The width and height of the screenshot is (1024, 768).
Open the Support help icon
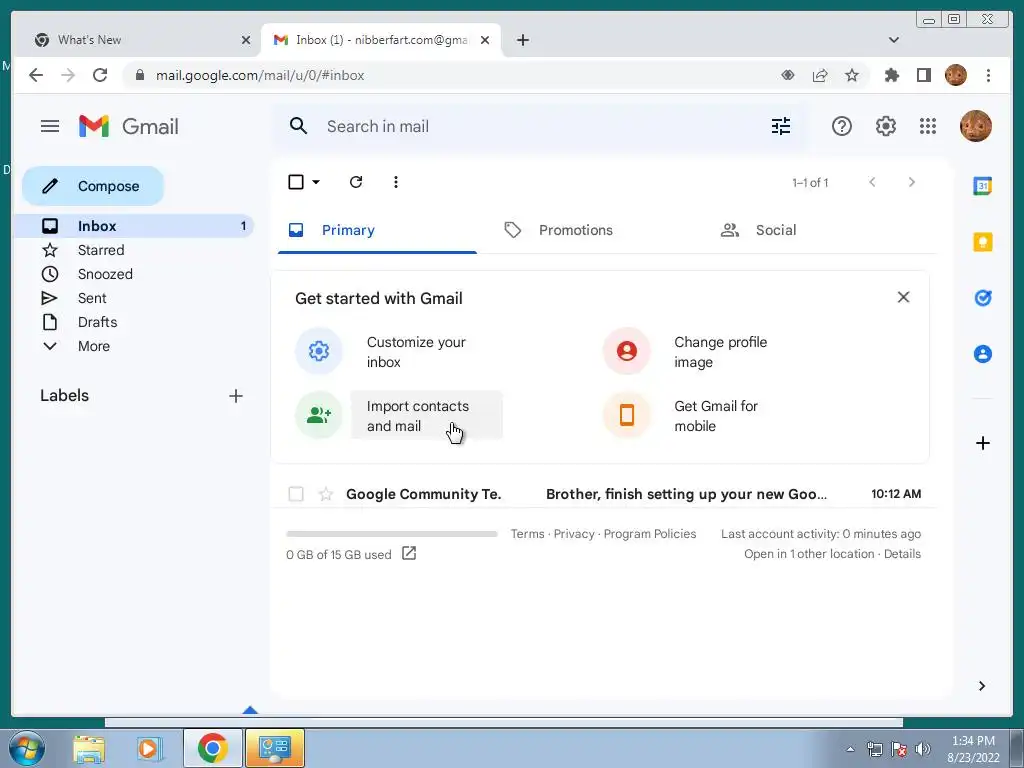click(x=842, y=126)
